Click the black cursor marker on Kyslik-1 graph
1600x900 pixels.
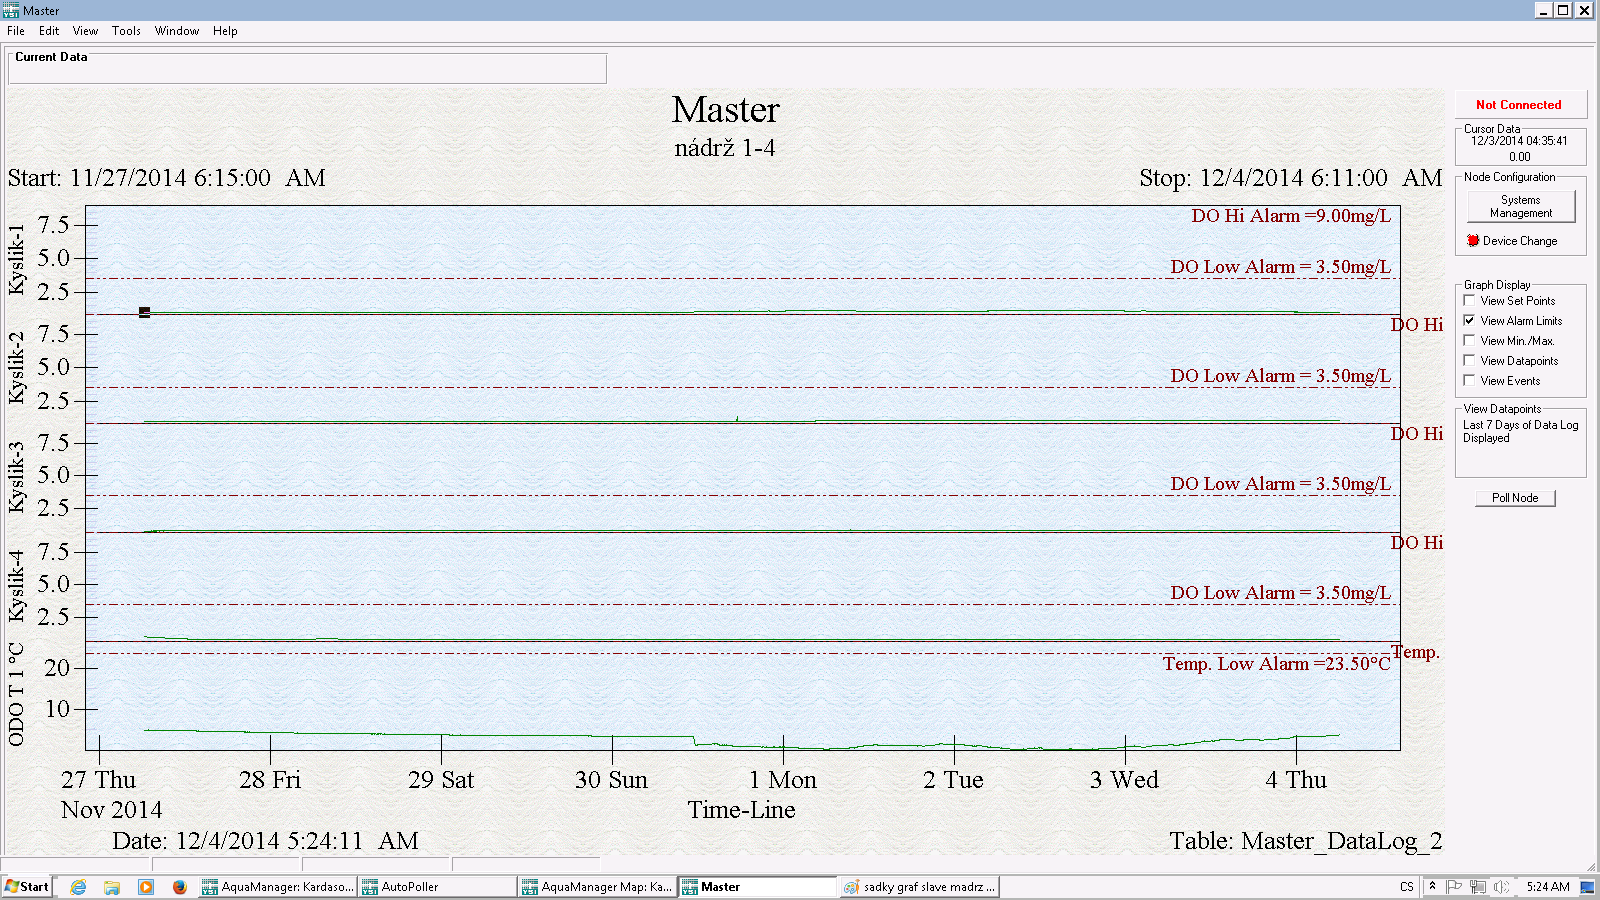[x=144, y=312]
